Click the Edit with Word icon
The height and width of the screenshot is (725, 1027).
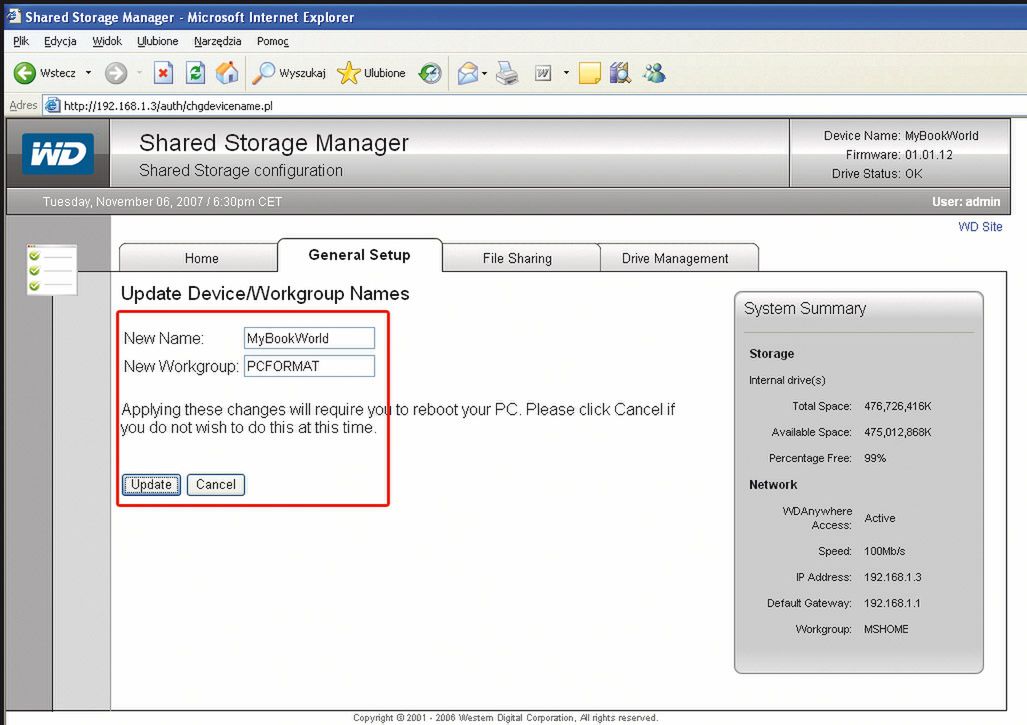coord(543,73)
